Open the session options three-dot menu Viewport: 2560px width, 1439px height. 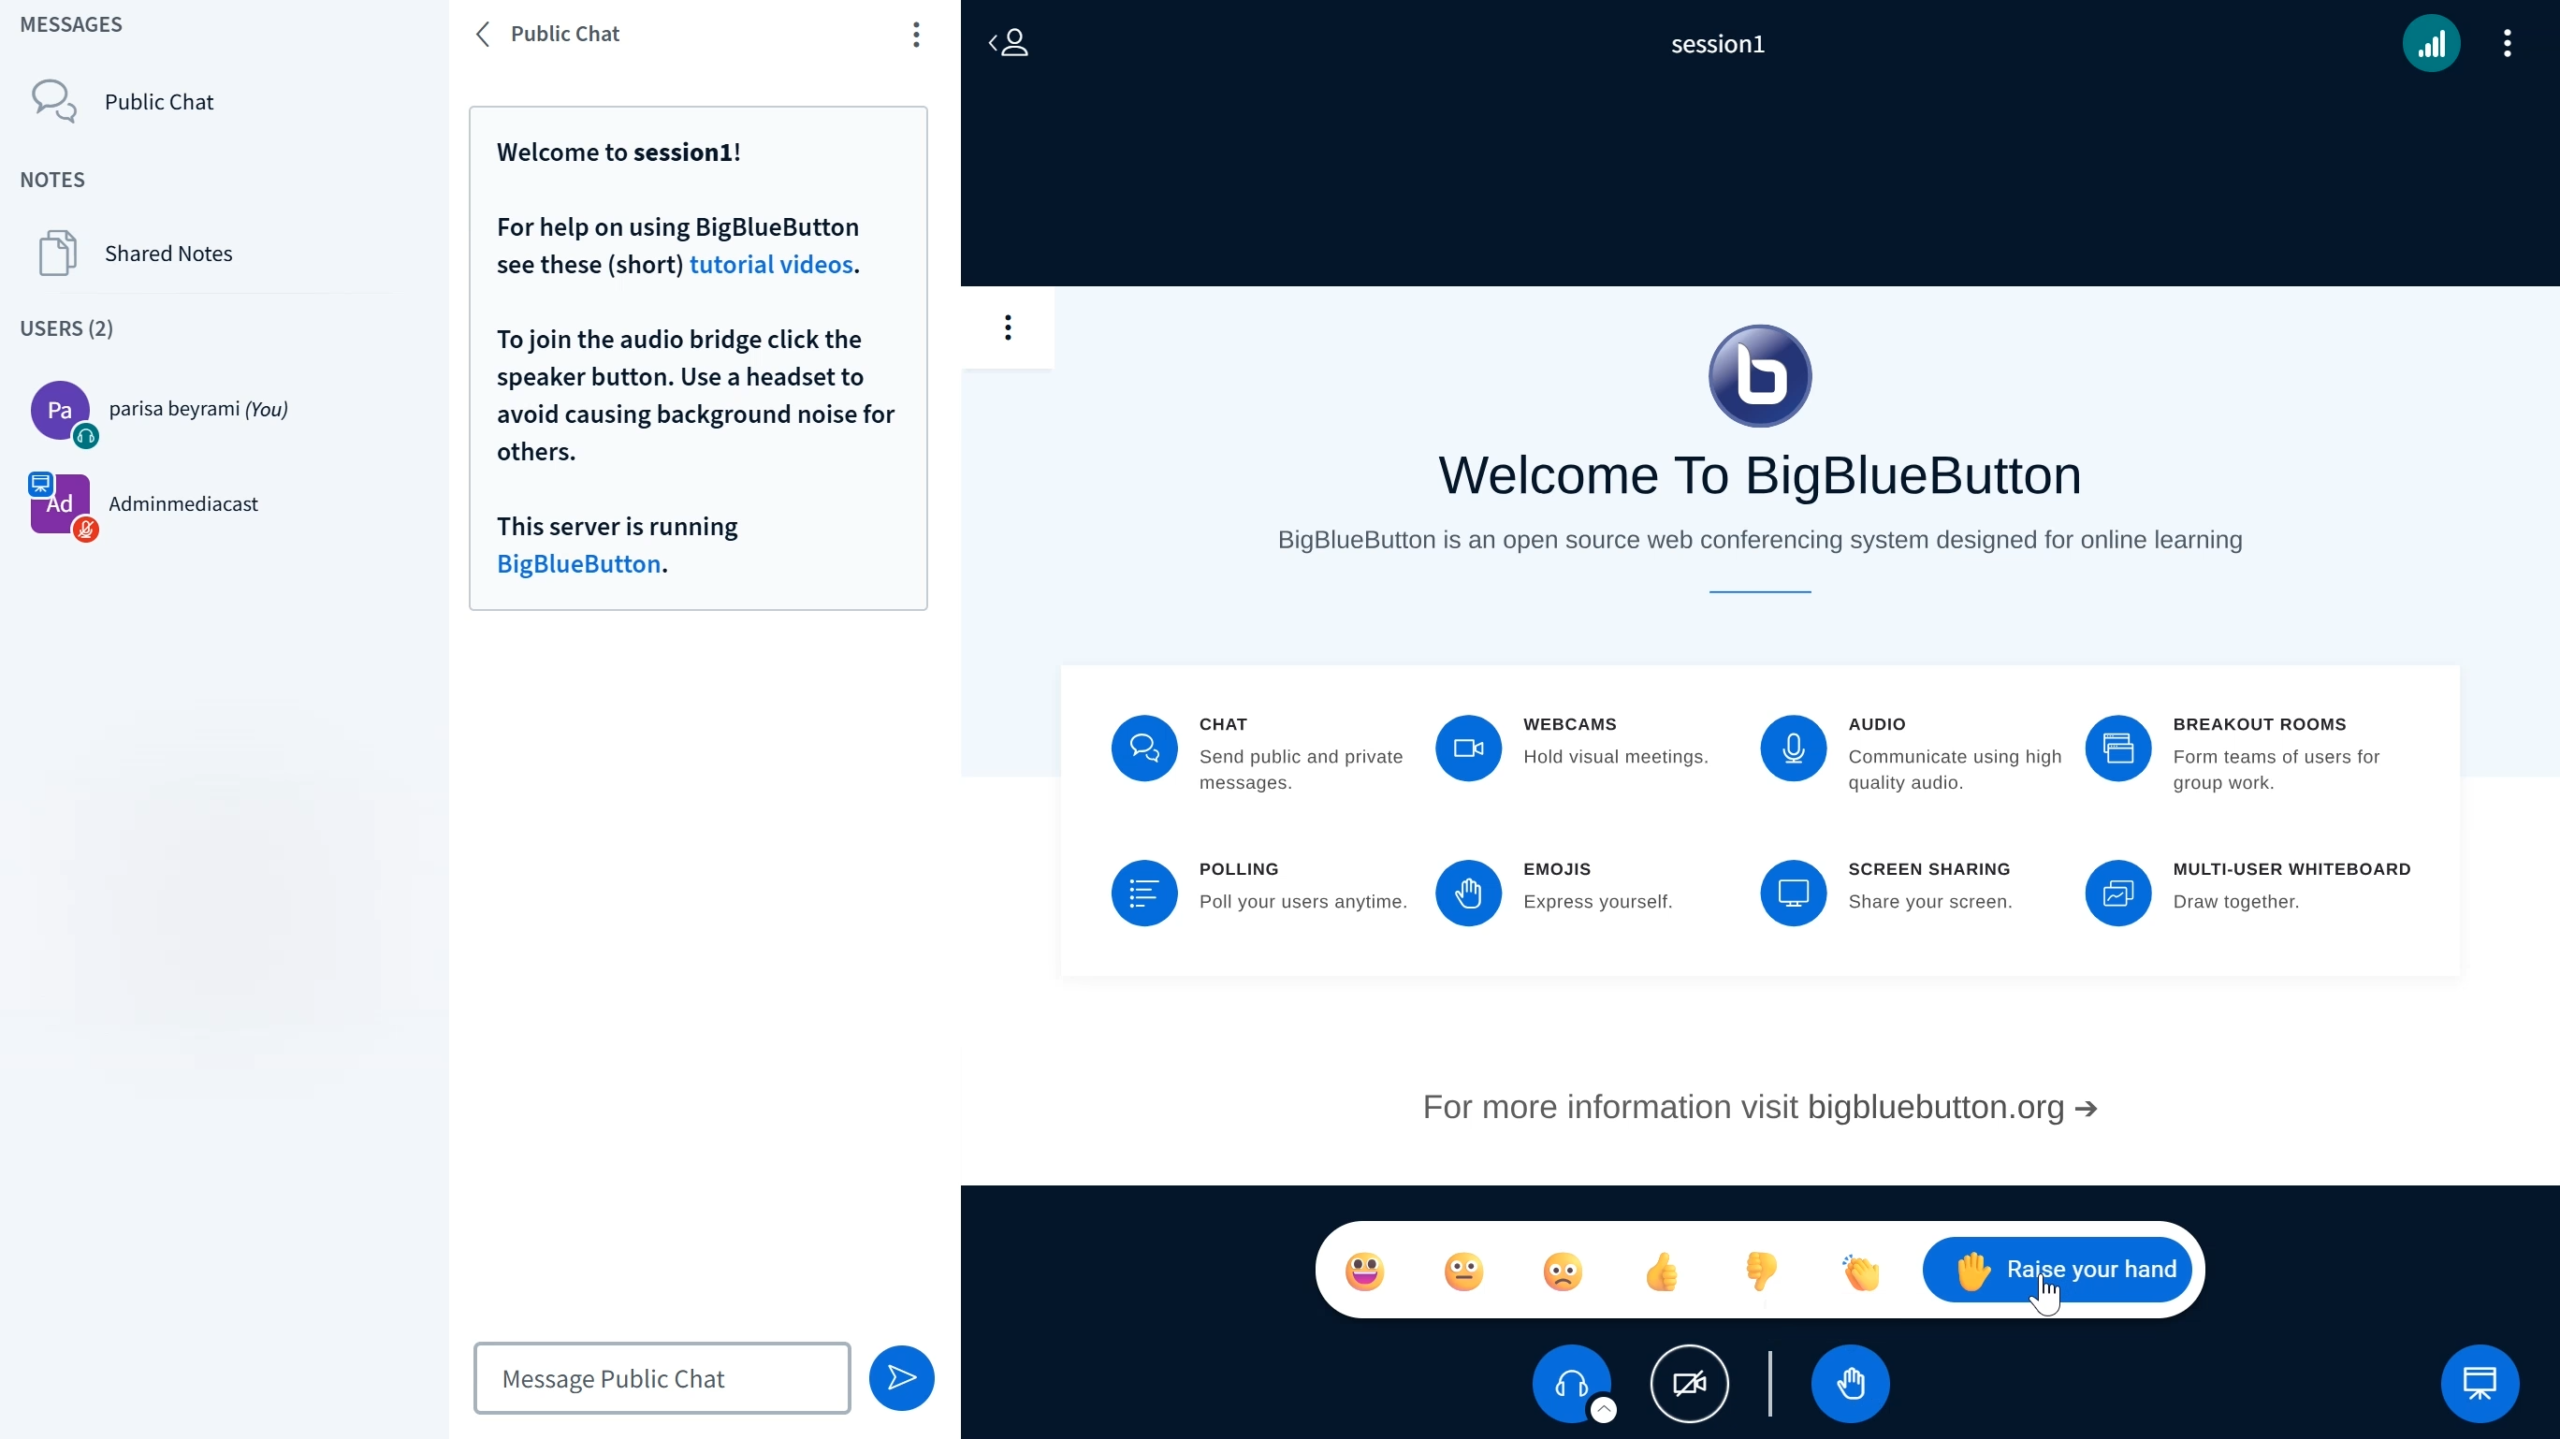2507,43
